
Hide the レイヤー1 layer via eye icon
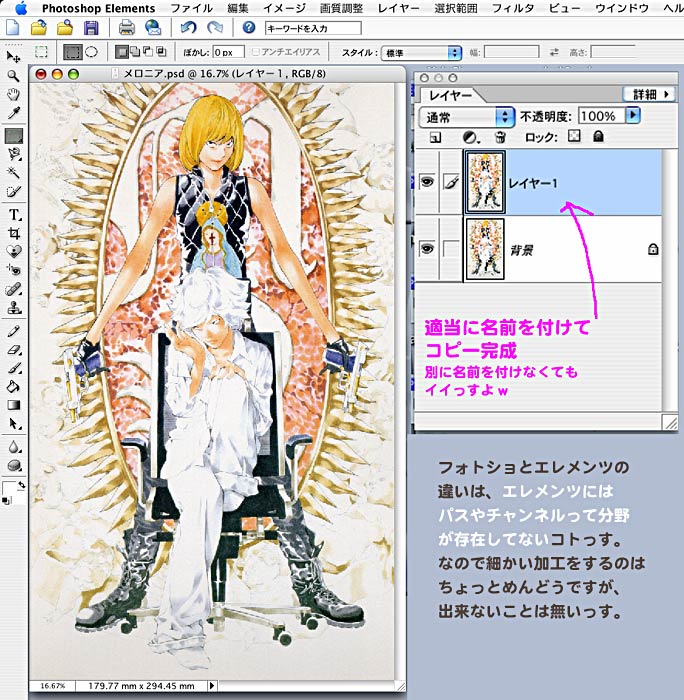point(427,182)
